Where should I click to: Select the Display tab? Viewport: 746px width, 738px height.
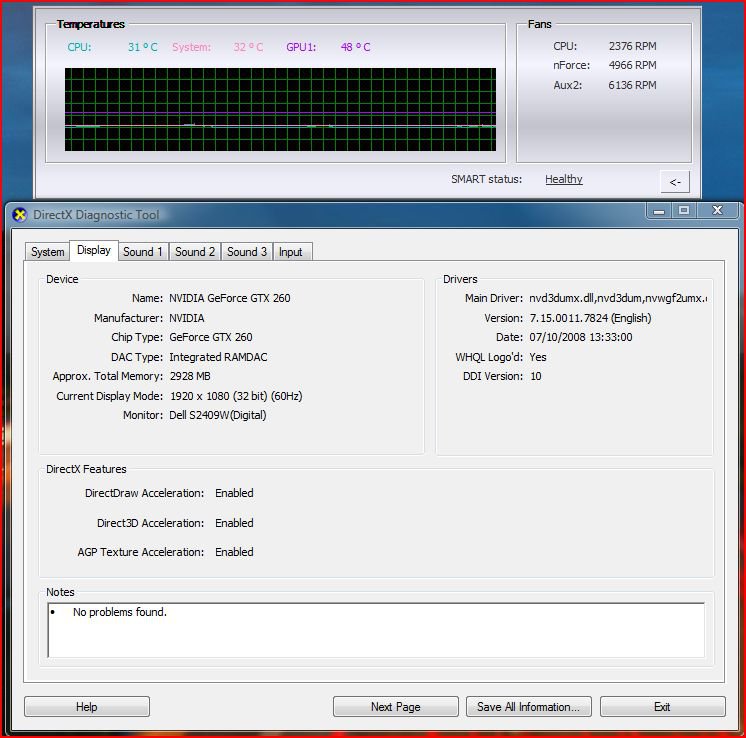pyautogui.click(x=94, y=250)
